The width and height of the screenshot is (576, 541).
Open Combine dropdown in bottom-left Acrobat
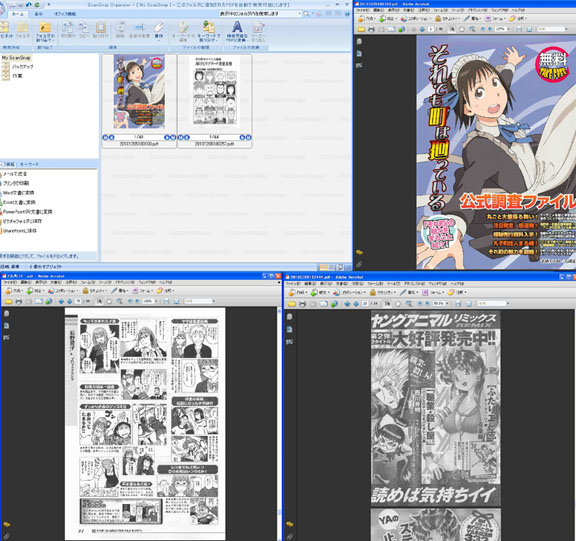(x=35, y=291)
